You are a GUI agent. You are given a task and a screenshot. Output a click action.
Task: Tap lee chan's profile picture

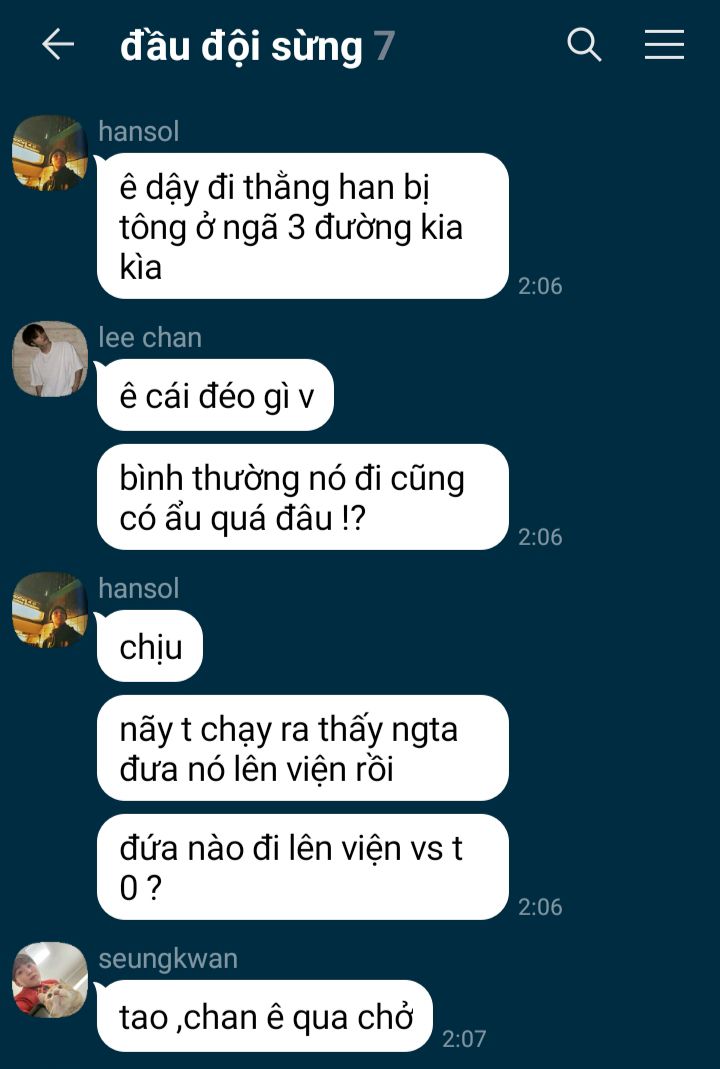[50, 359]
